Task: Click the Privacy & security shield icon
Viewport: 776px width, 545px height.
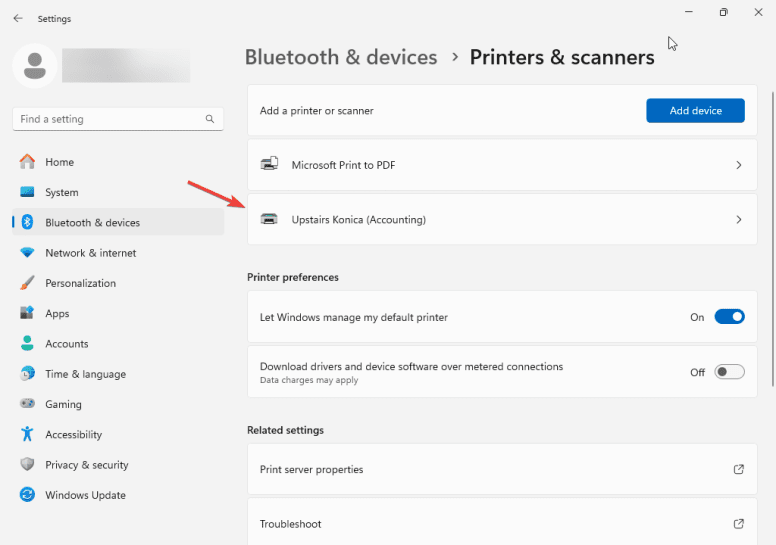Action: pyautogui.click(x=27, y=465)
